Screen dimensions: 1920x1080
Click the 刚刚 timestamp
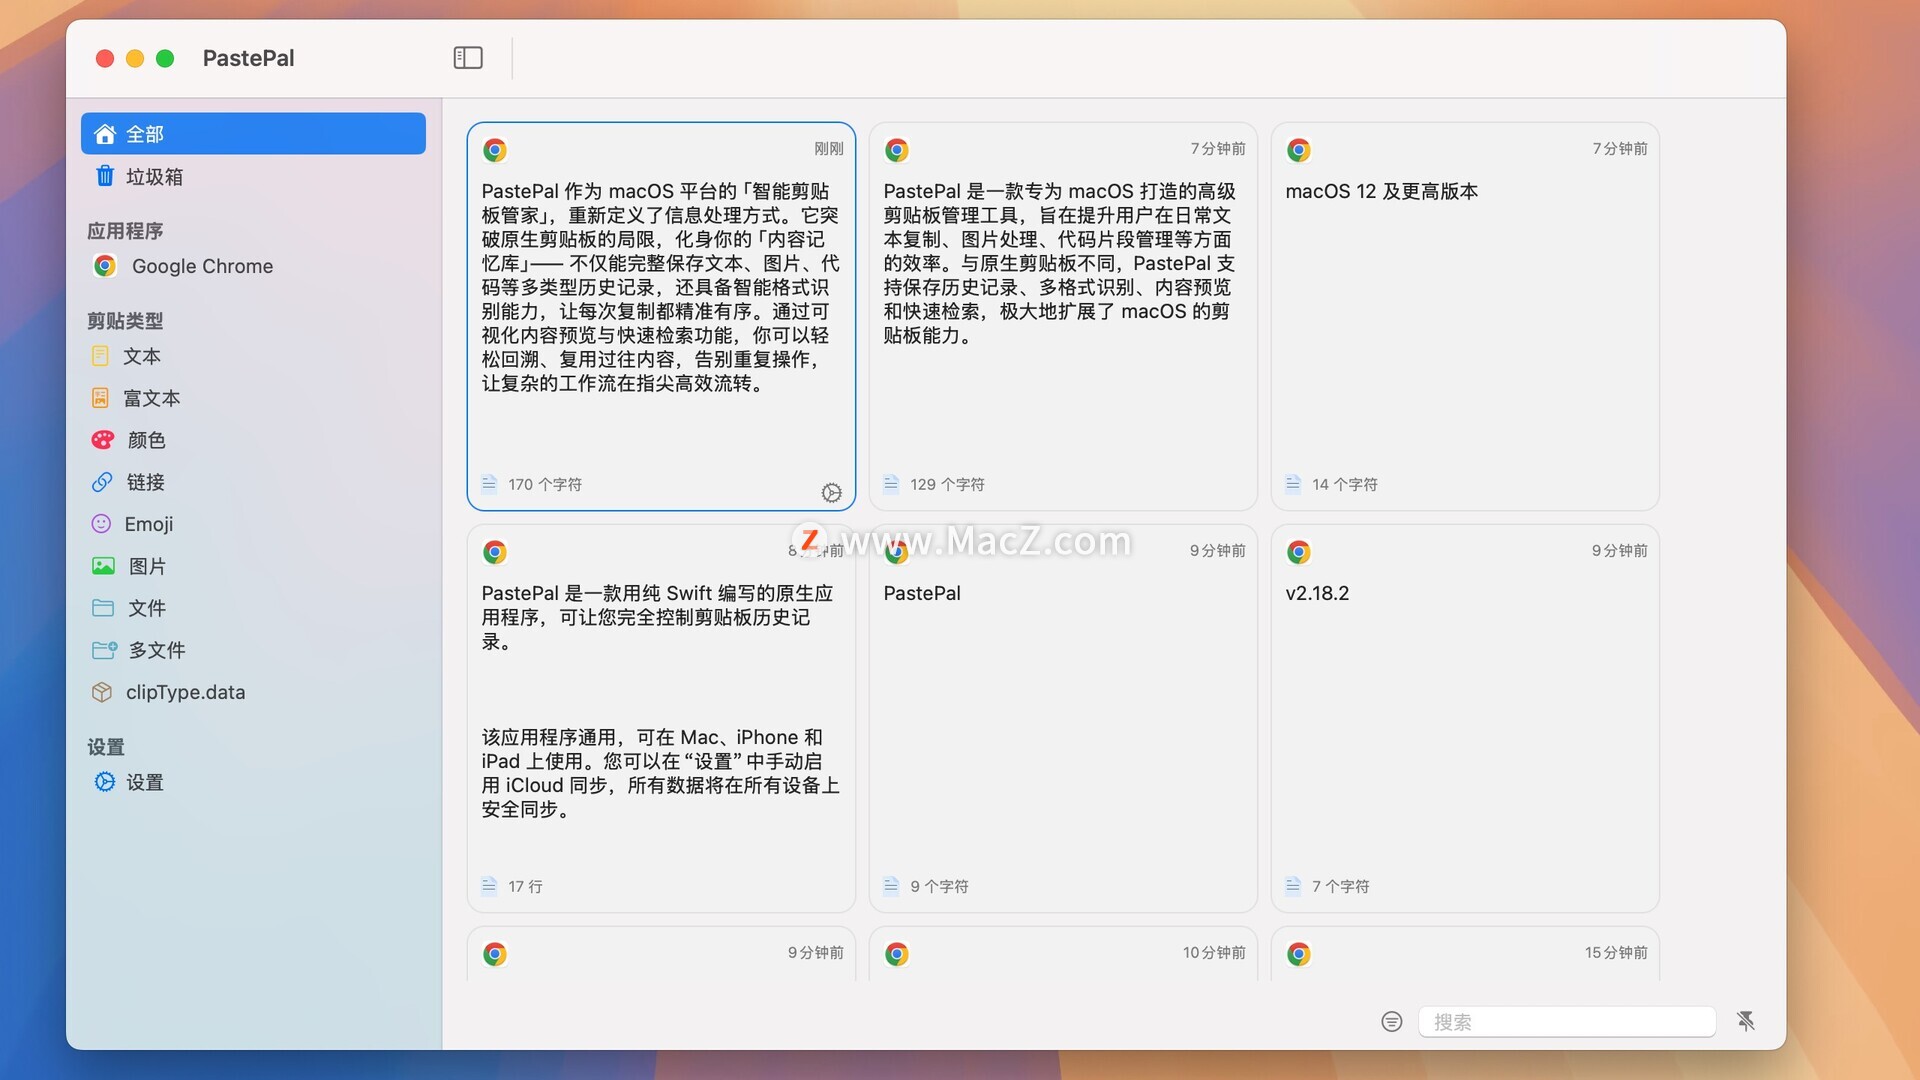(829, 149)
